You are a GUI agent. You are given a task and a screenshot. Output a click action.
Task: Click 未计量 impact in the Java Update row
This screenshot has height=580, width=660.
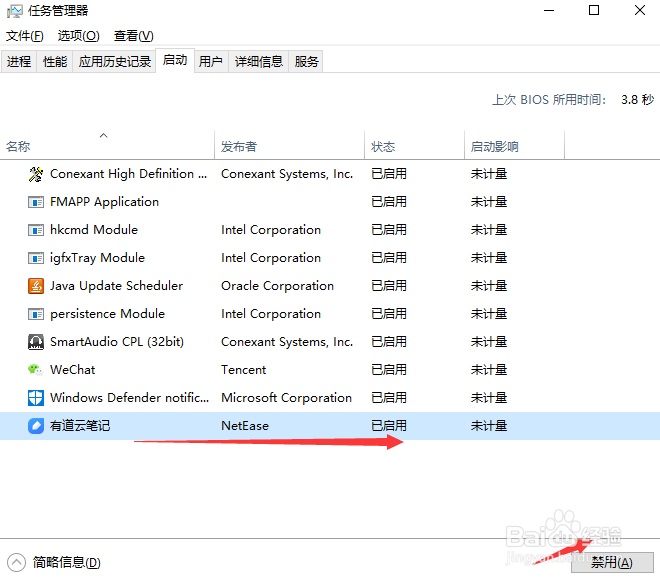pyautogui.click(x=489, y=286)
